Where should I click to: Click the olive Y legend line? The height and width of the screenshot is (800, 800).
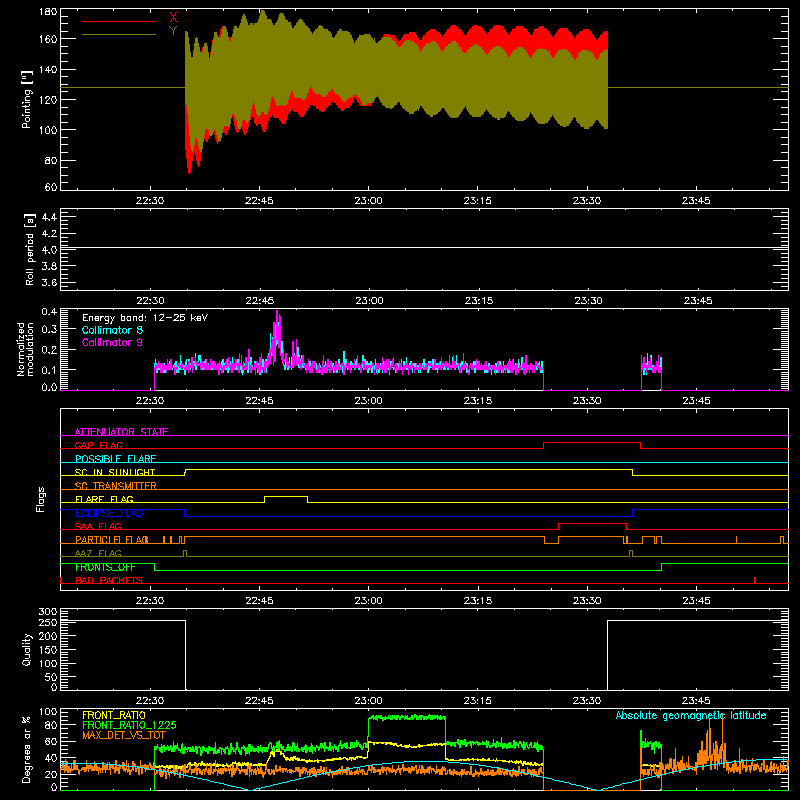118,34
